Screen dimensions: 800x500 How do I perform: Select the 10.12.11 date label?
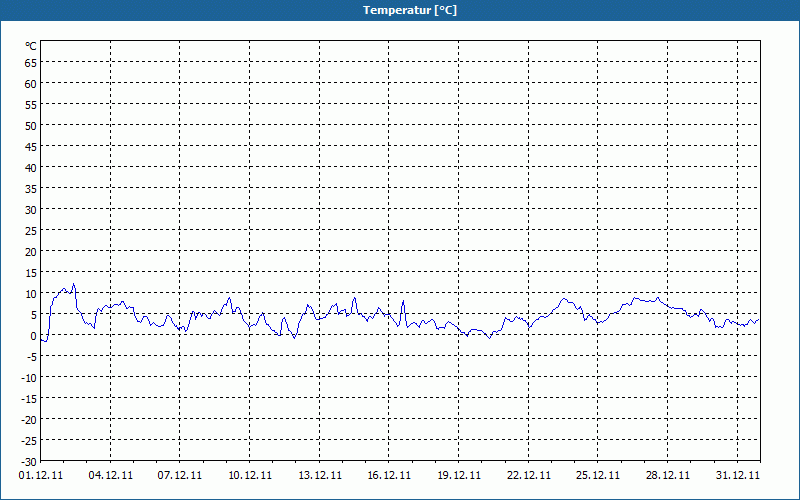click(250, 475)
